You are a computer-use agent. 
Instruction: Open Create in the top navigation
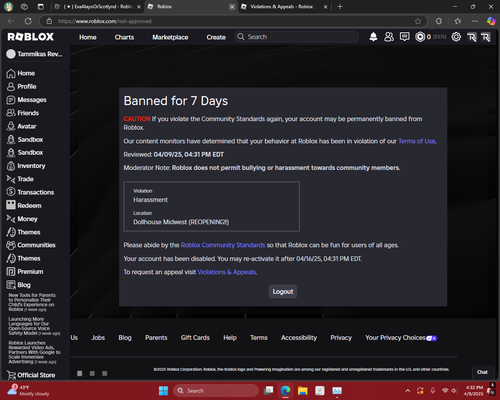216,37
